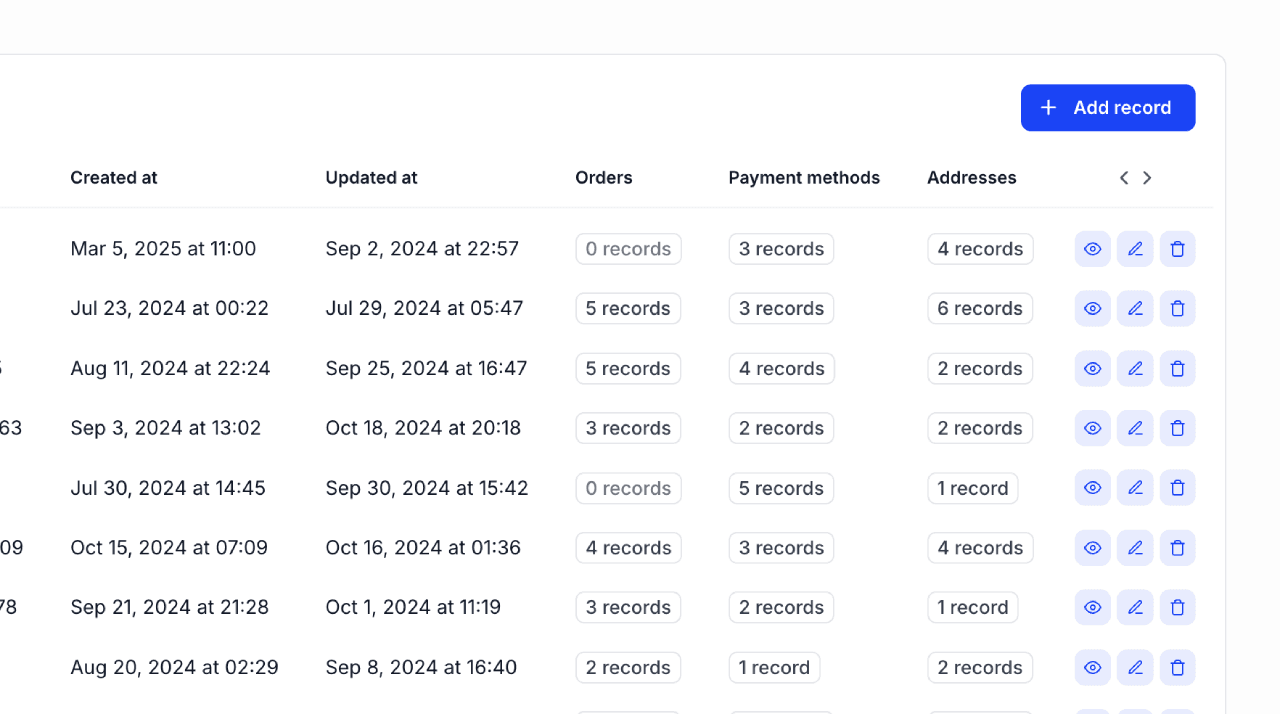The image size is (1280, 714).
Task: Open Addresses "4 records" in Mar 5 row
Action: [x=980, y=249]
